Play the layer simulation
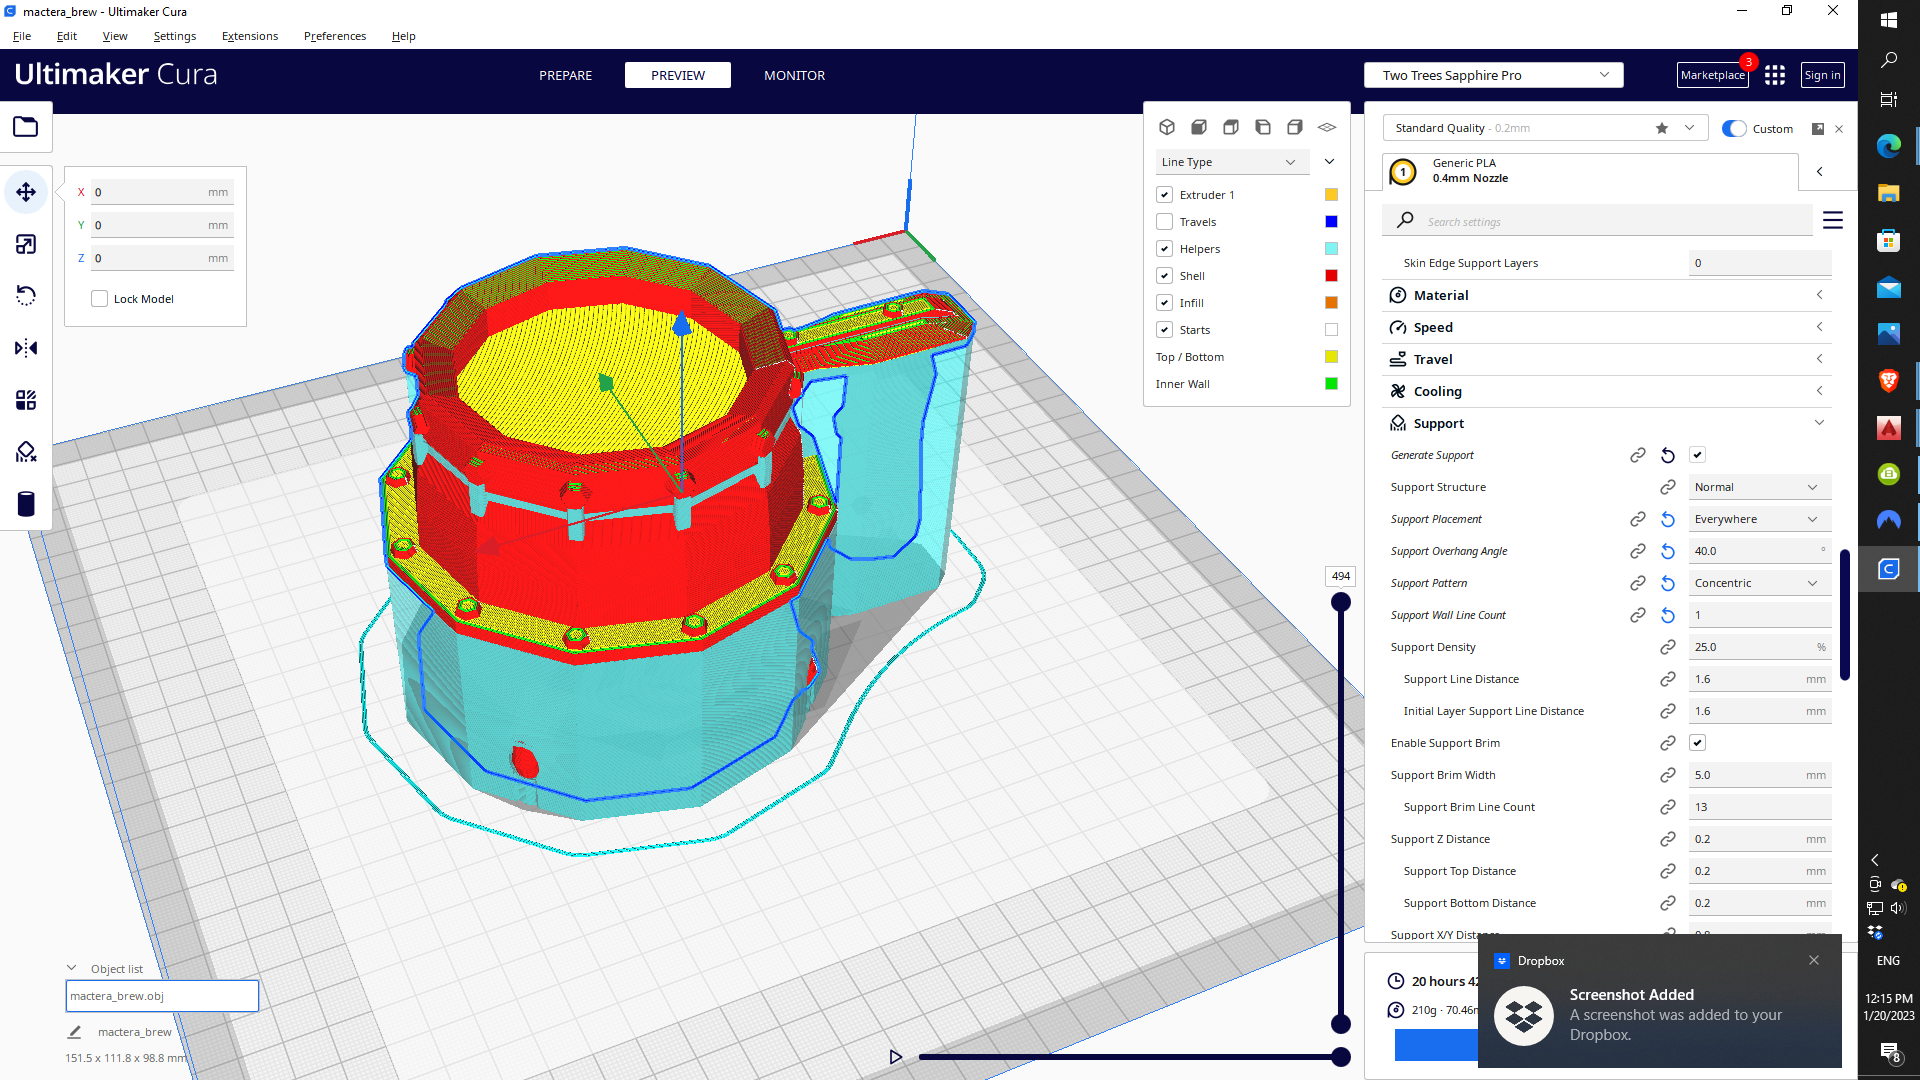1920x1080 pixels. (896, 1056)
